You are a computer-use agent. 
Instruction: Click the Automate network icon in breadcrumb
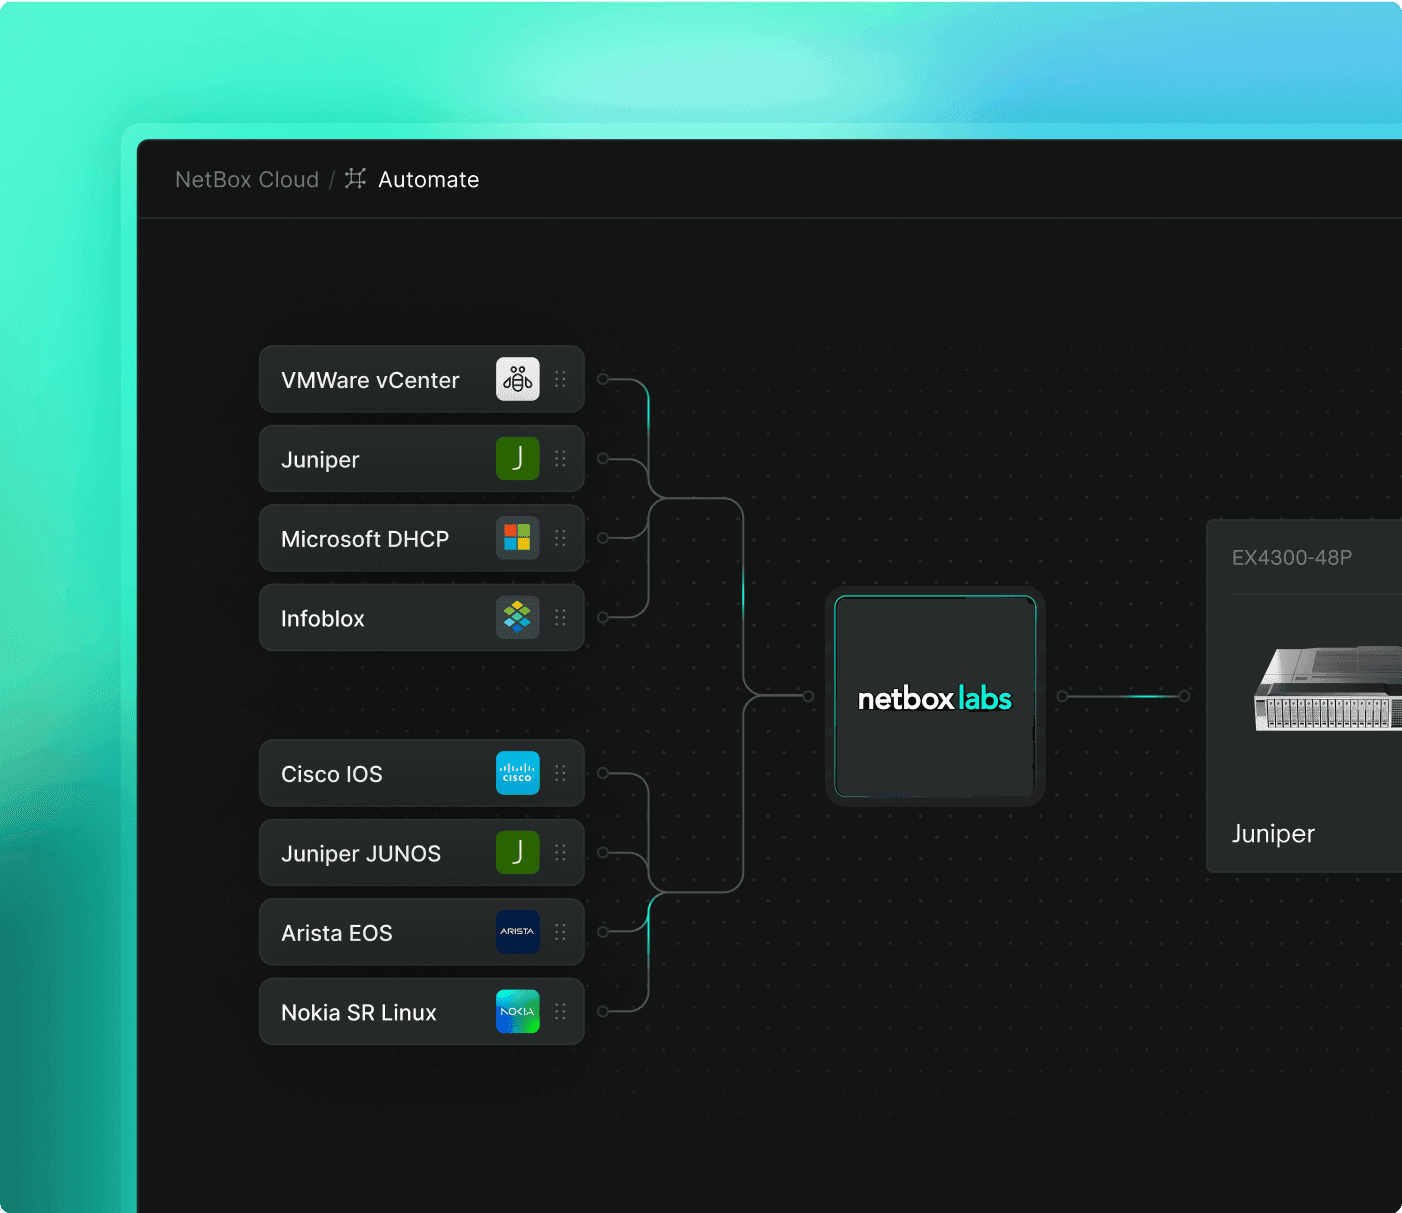[x=355, y=179]
